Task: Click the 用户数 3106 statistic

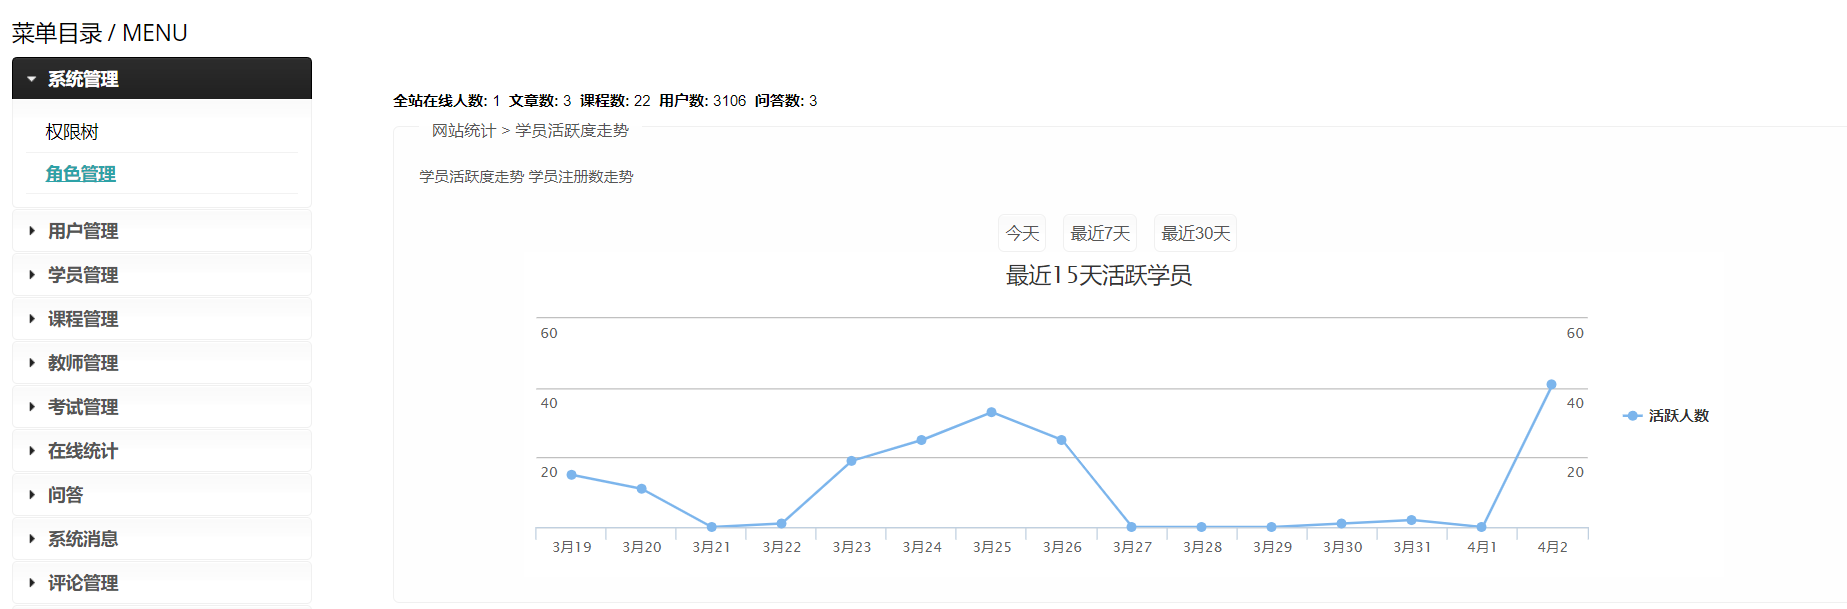Action: [x=702, y=101]
